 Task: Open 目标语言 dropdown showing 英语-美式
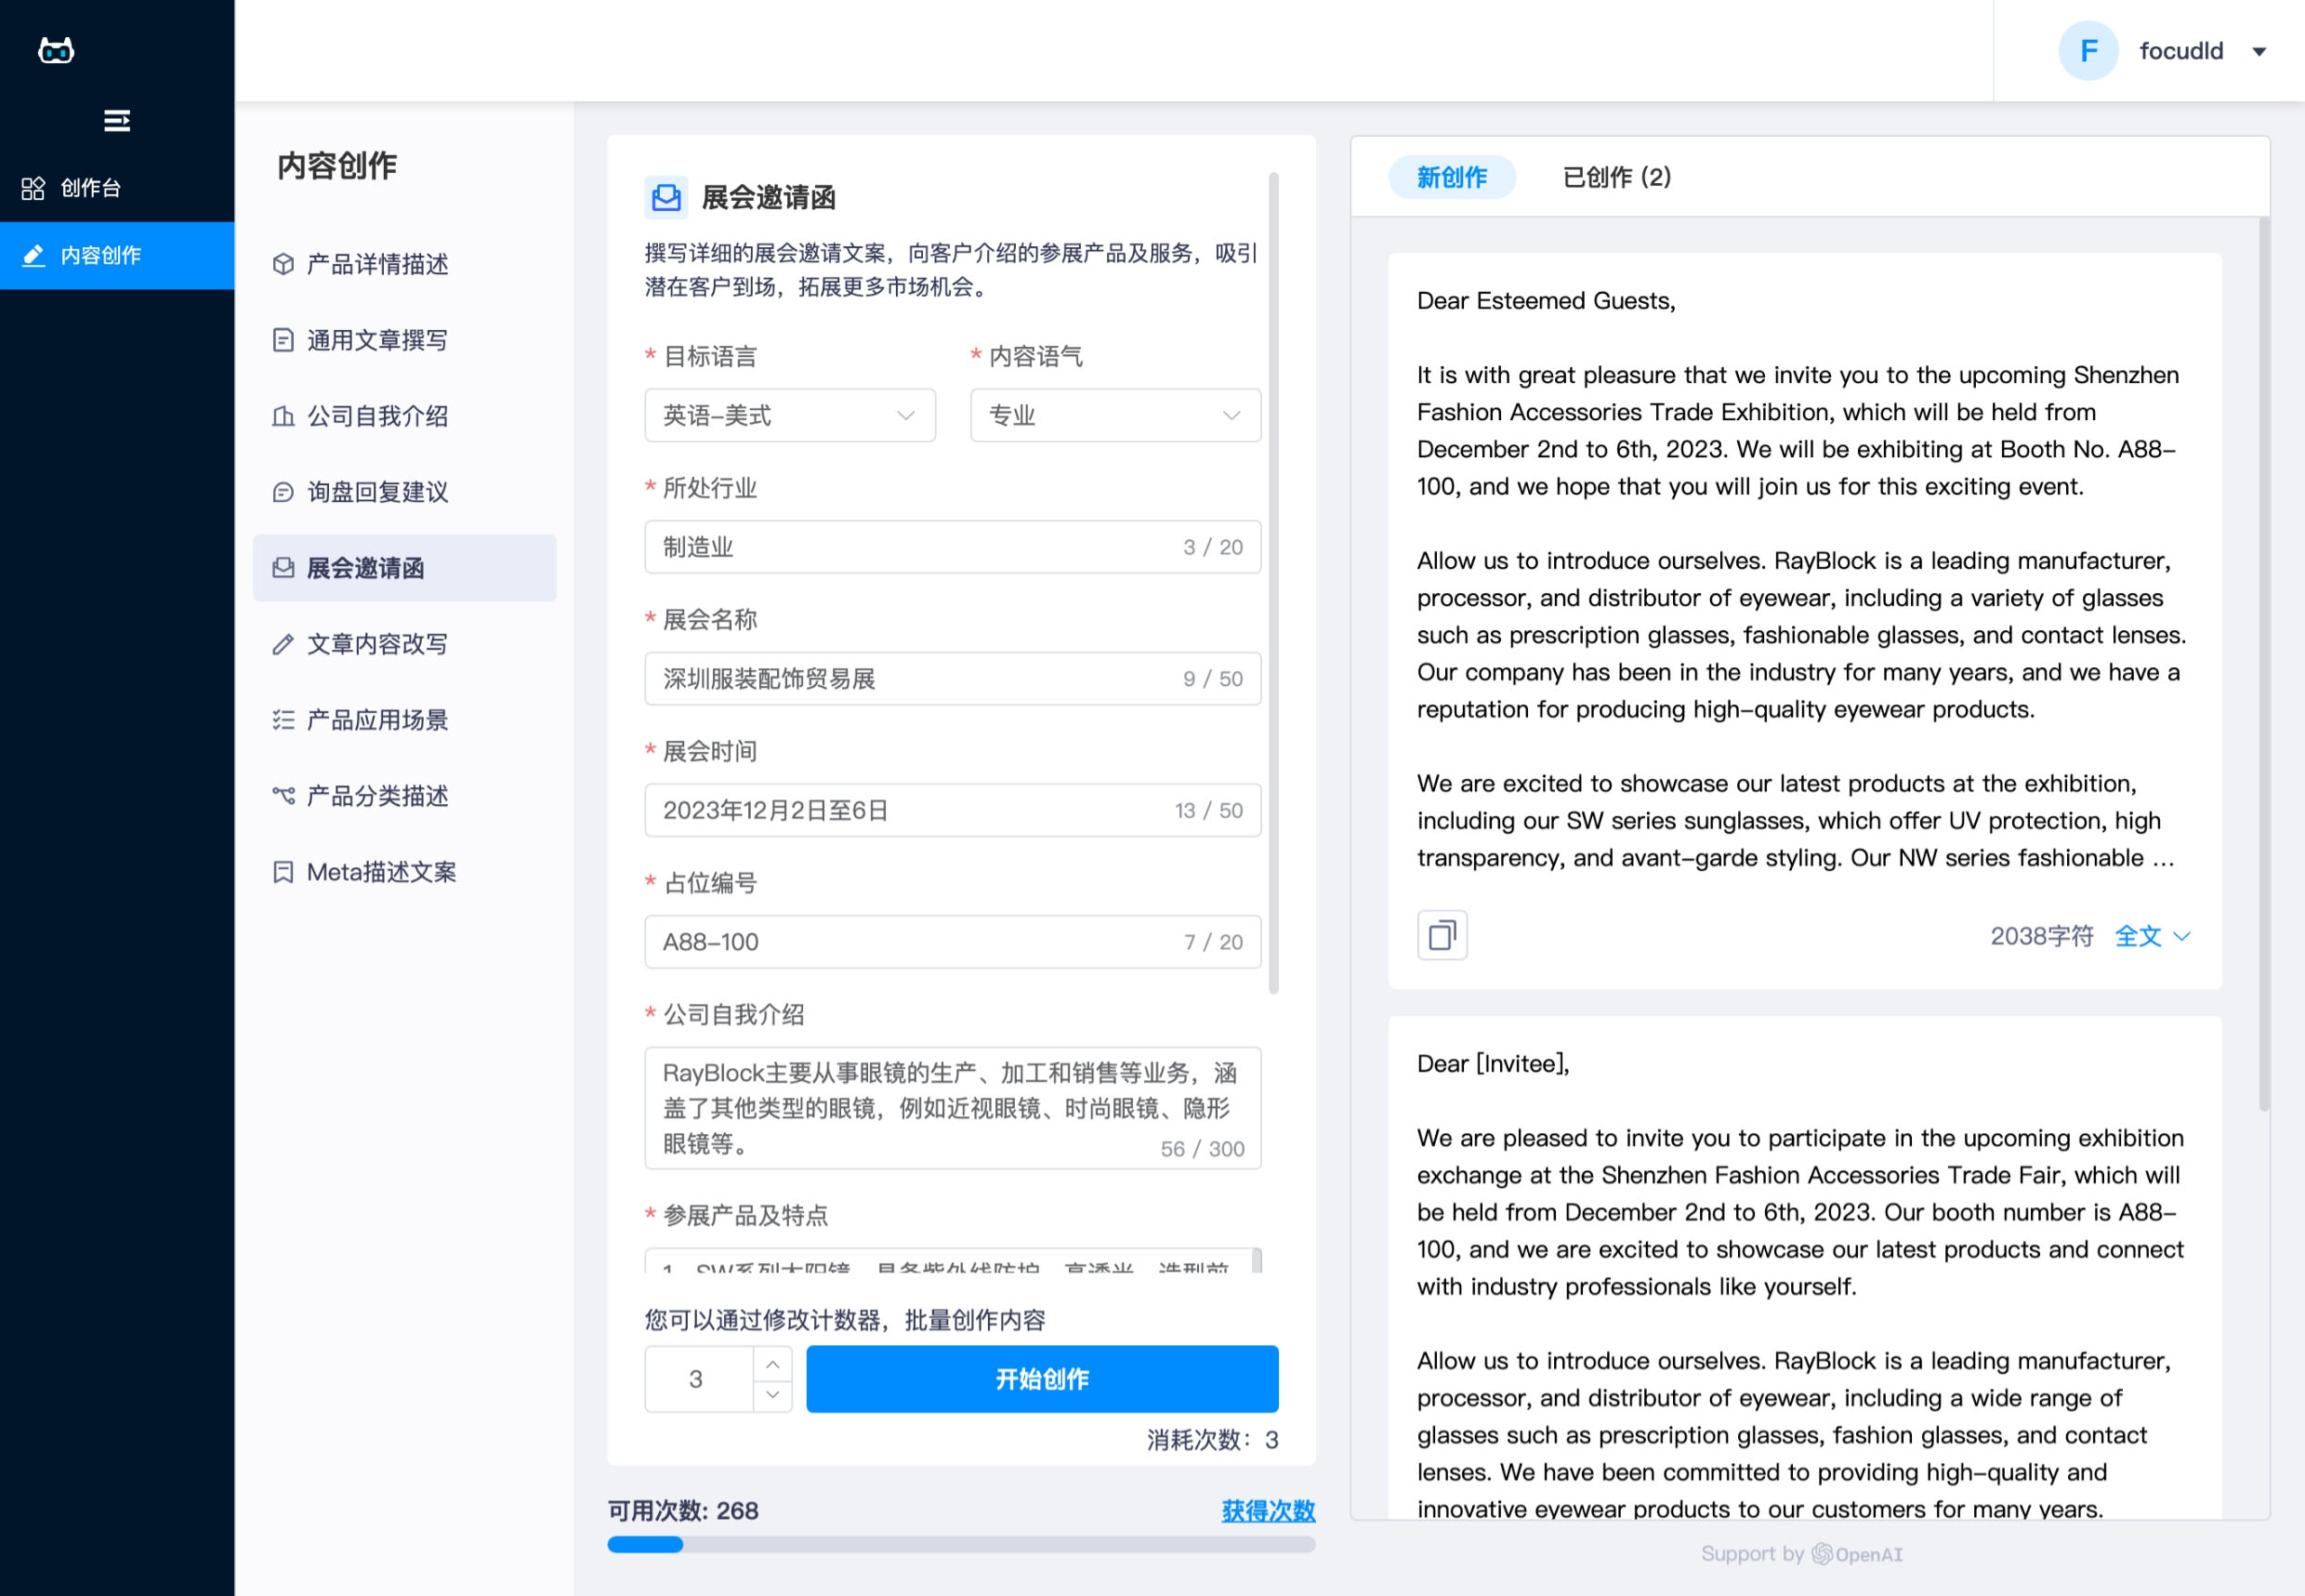pos(789,415)
